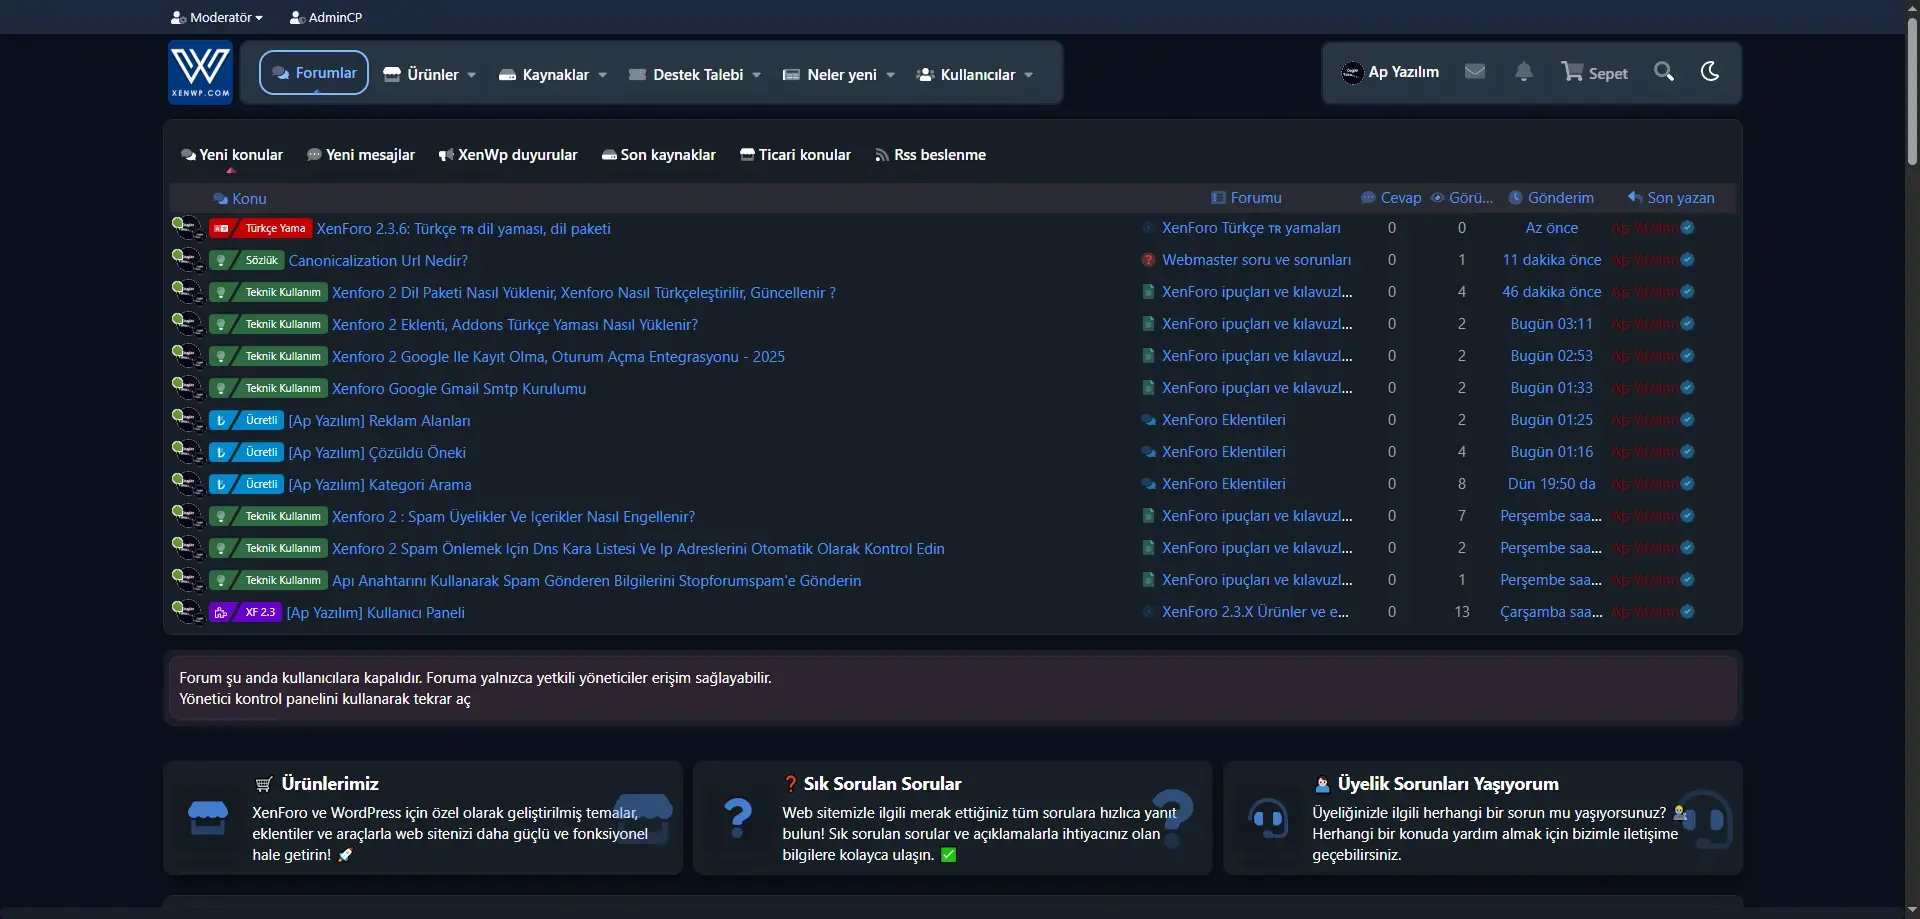Open the AdminCP link
1920x919 pixels.
click(x=326, y=17)
